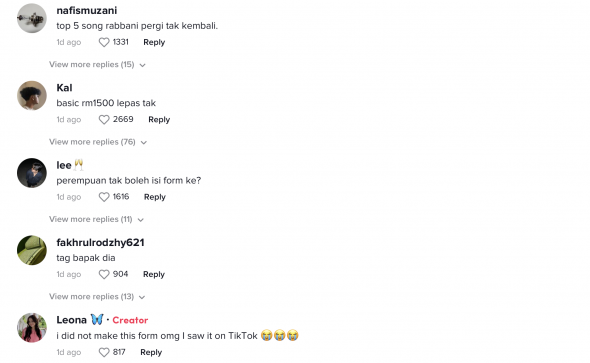Like nafismuzani's comment with heart icon

click(104, 42)
